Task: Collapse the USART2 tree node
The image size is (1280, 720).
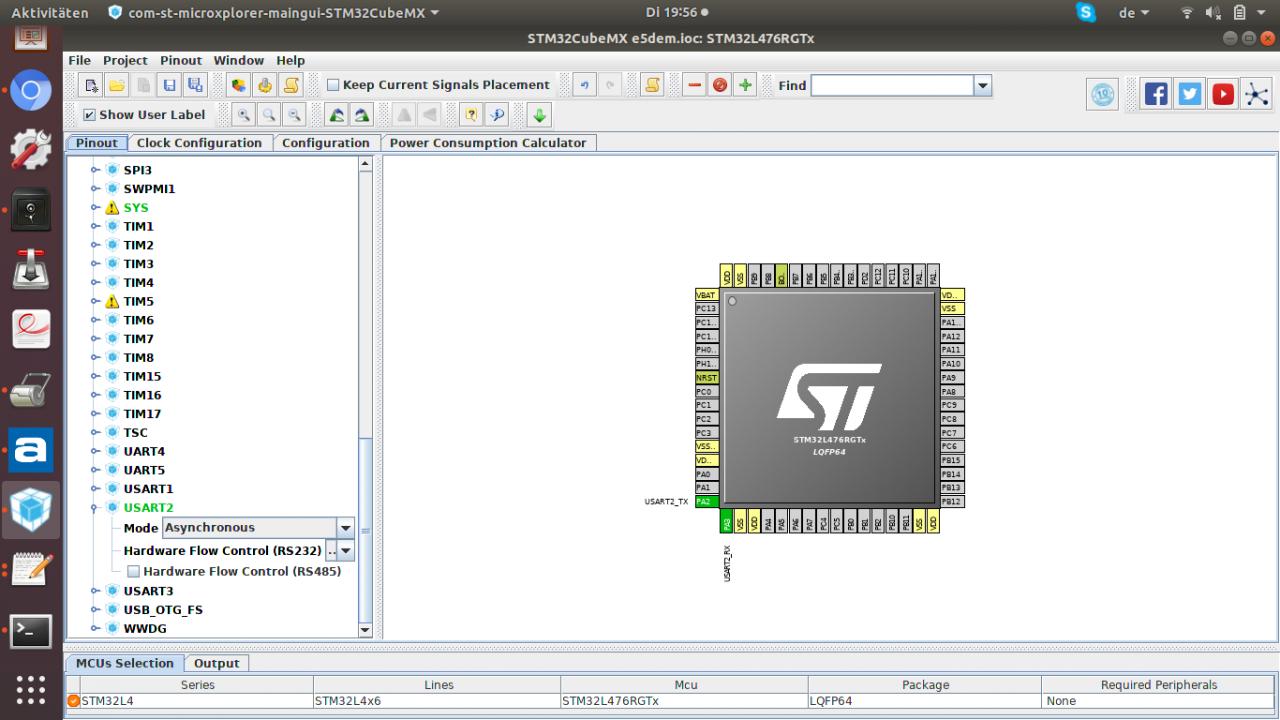Action: point(96,508)
